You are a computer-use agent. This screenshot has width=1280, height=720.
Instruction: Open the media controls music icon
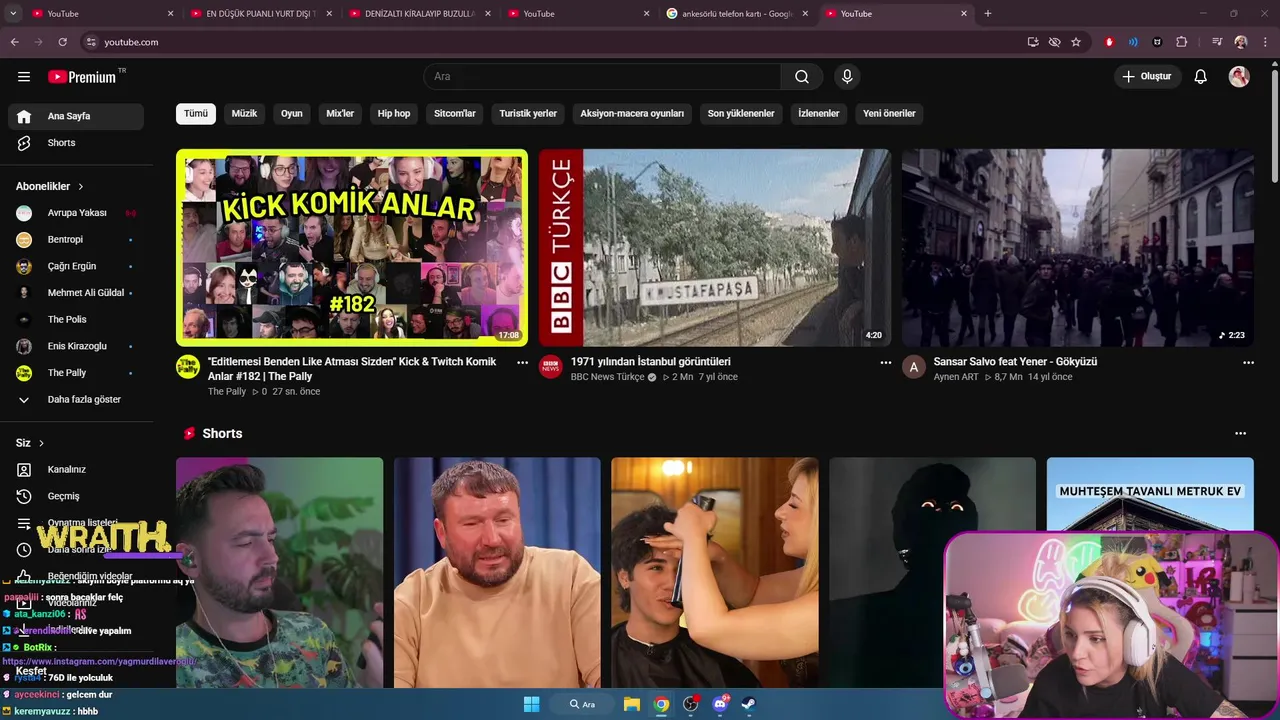1216,42
